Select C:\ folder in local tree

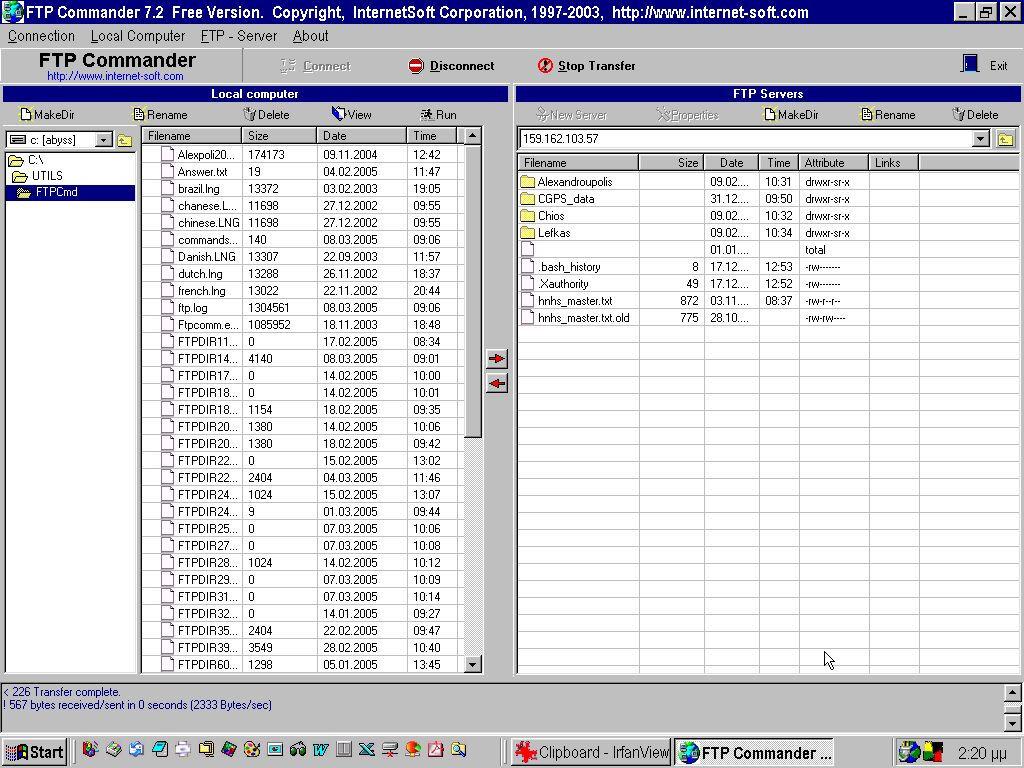(x=27, y=159)
